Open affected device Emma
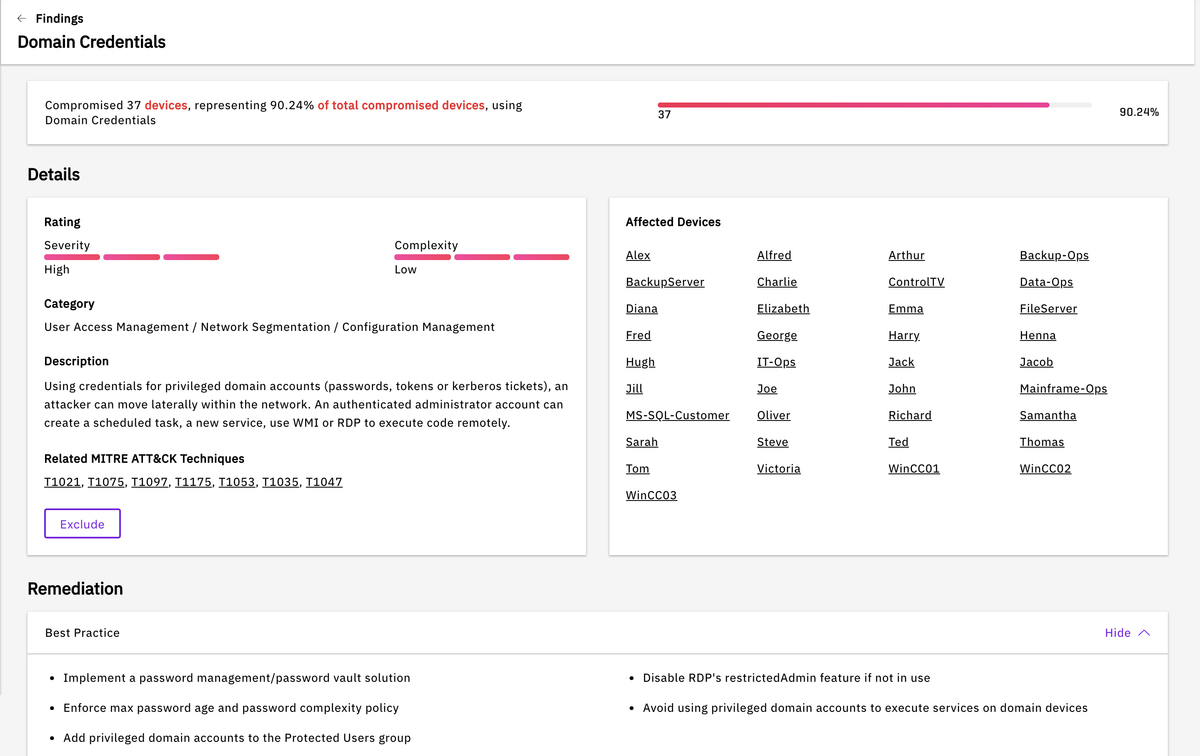The height and width of the screenshot is (756, 1200). 905,309
